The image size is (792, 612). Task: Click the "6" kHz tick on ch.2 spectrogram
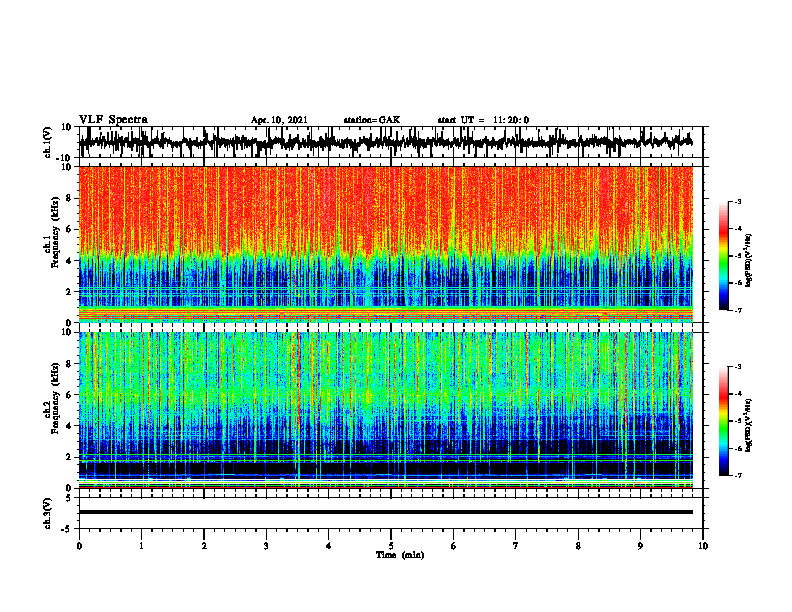(69, 395)
